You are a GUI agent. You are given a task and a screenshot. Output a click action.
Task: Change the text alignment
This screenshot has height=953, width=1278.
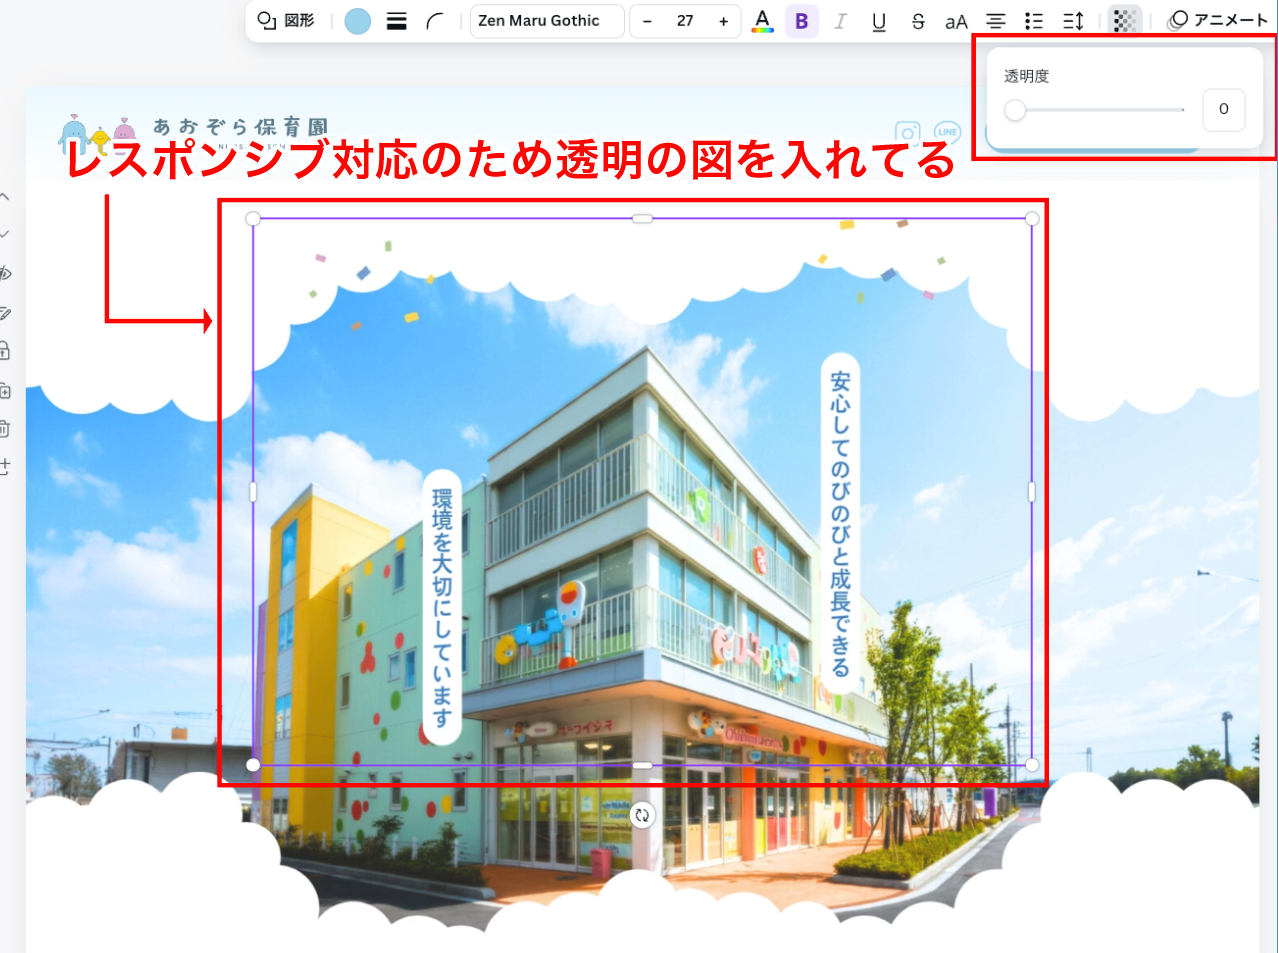pos(996,21)
